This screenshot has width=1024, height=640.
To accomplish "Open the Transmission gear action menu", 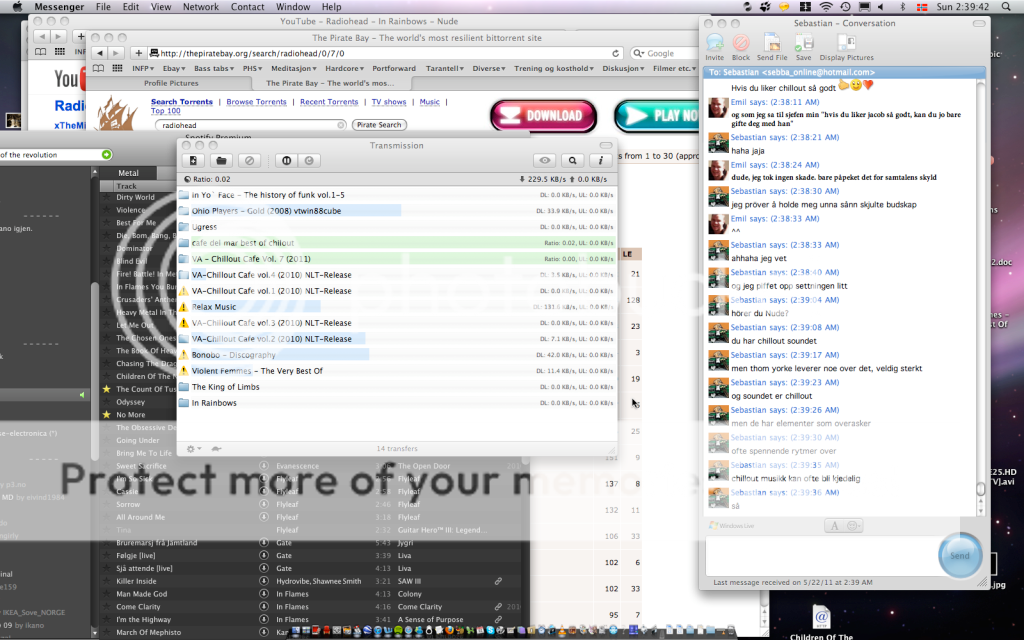I will (x=193, y=448).
